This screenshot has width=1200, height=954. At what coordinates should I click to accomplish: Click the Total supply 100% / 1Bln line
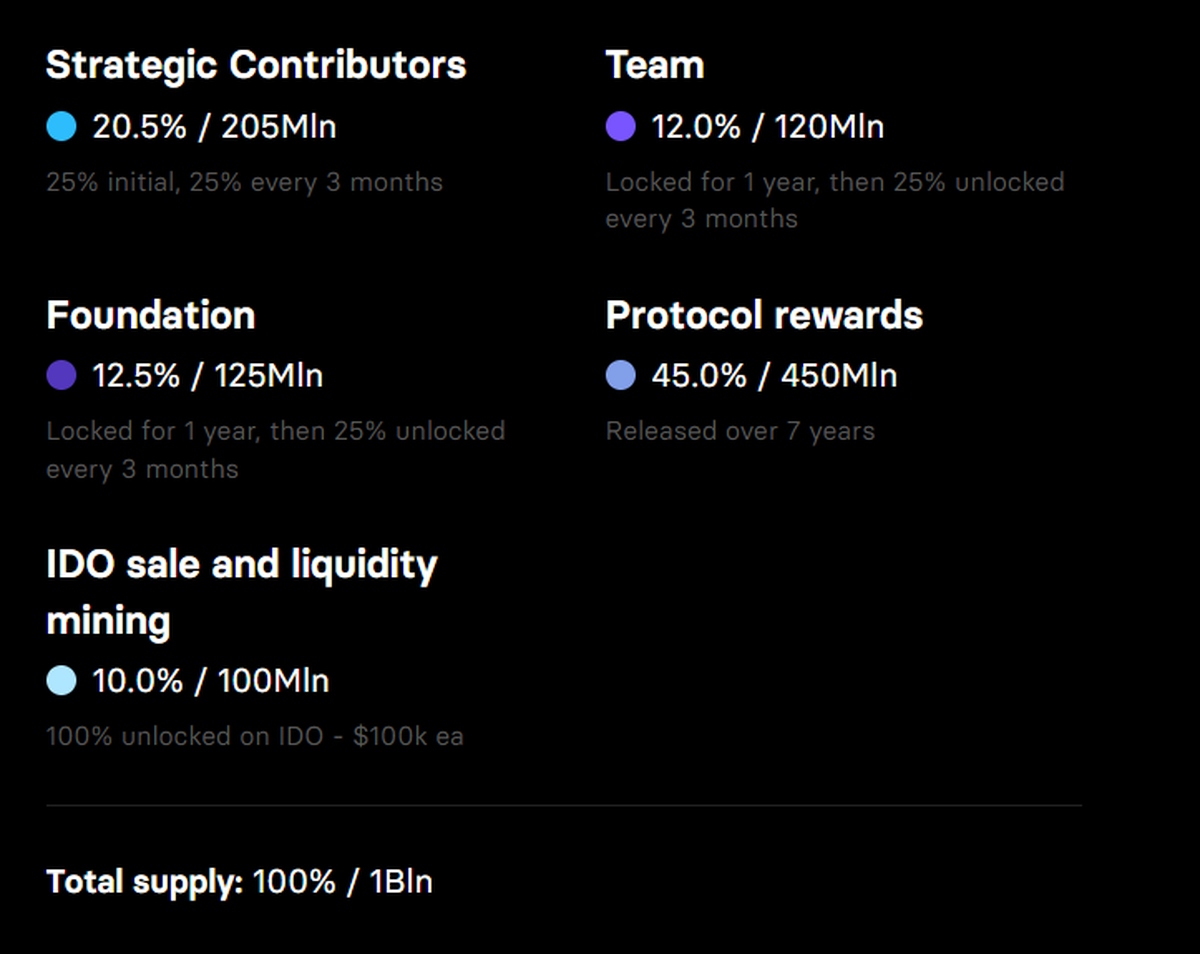pyautogui.click(x=239, y=882)
